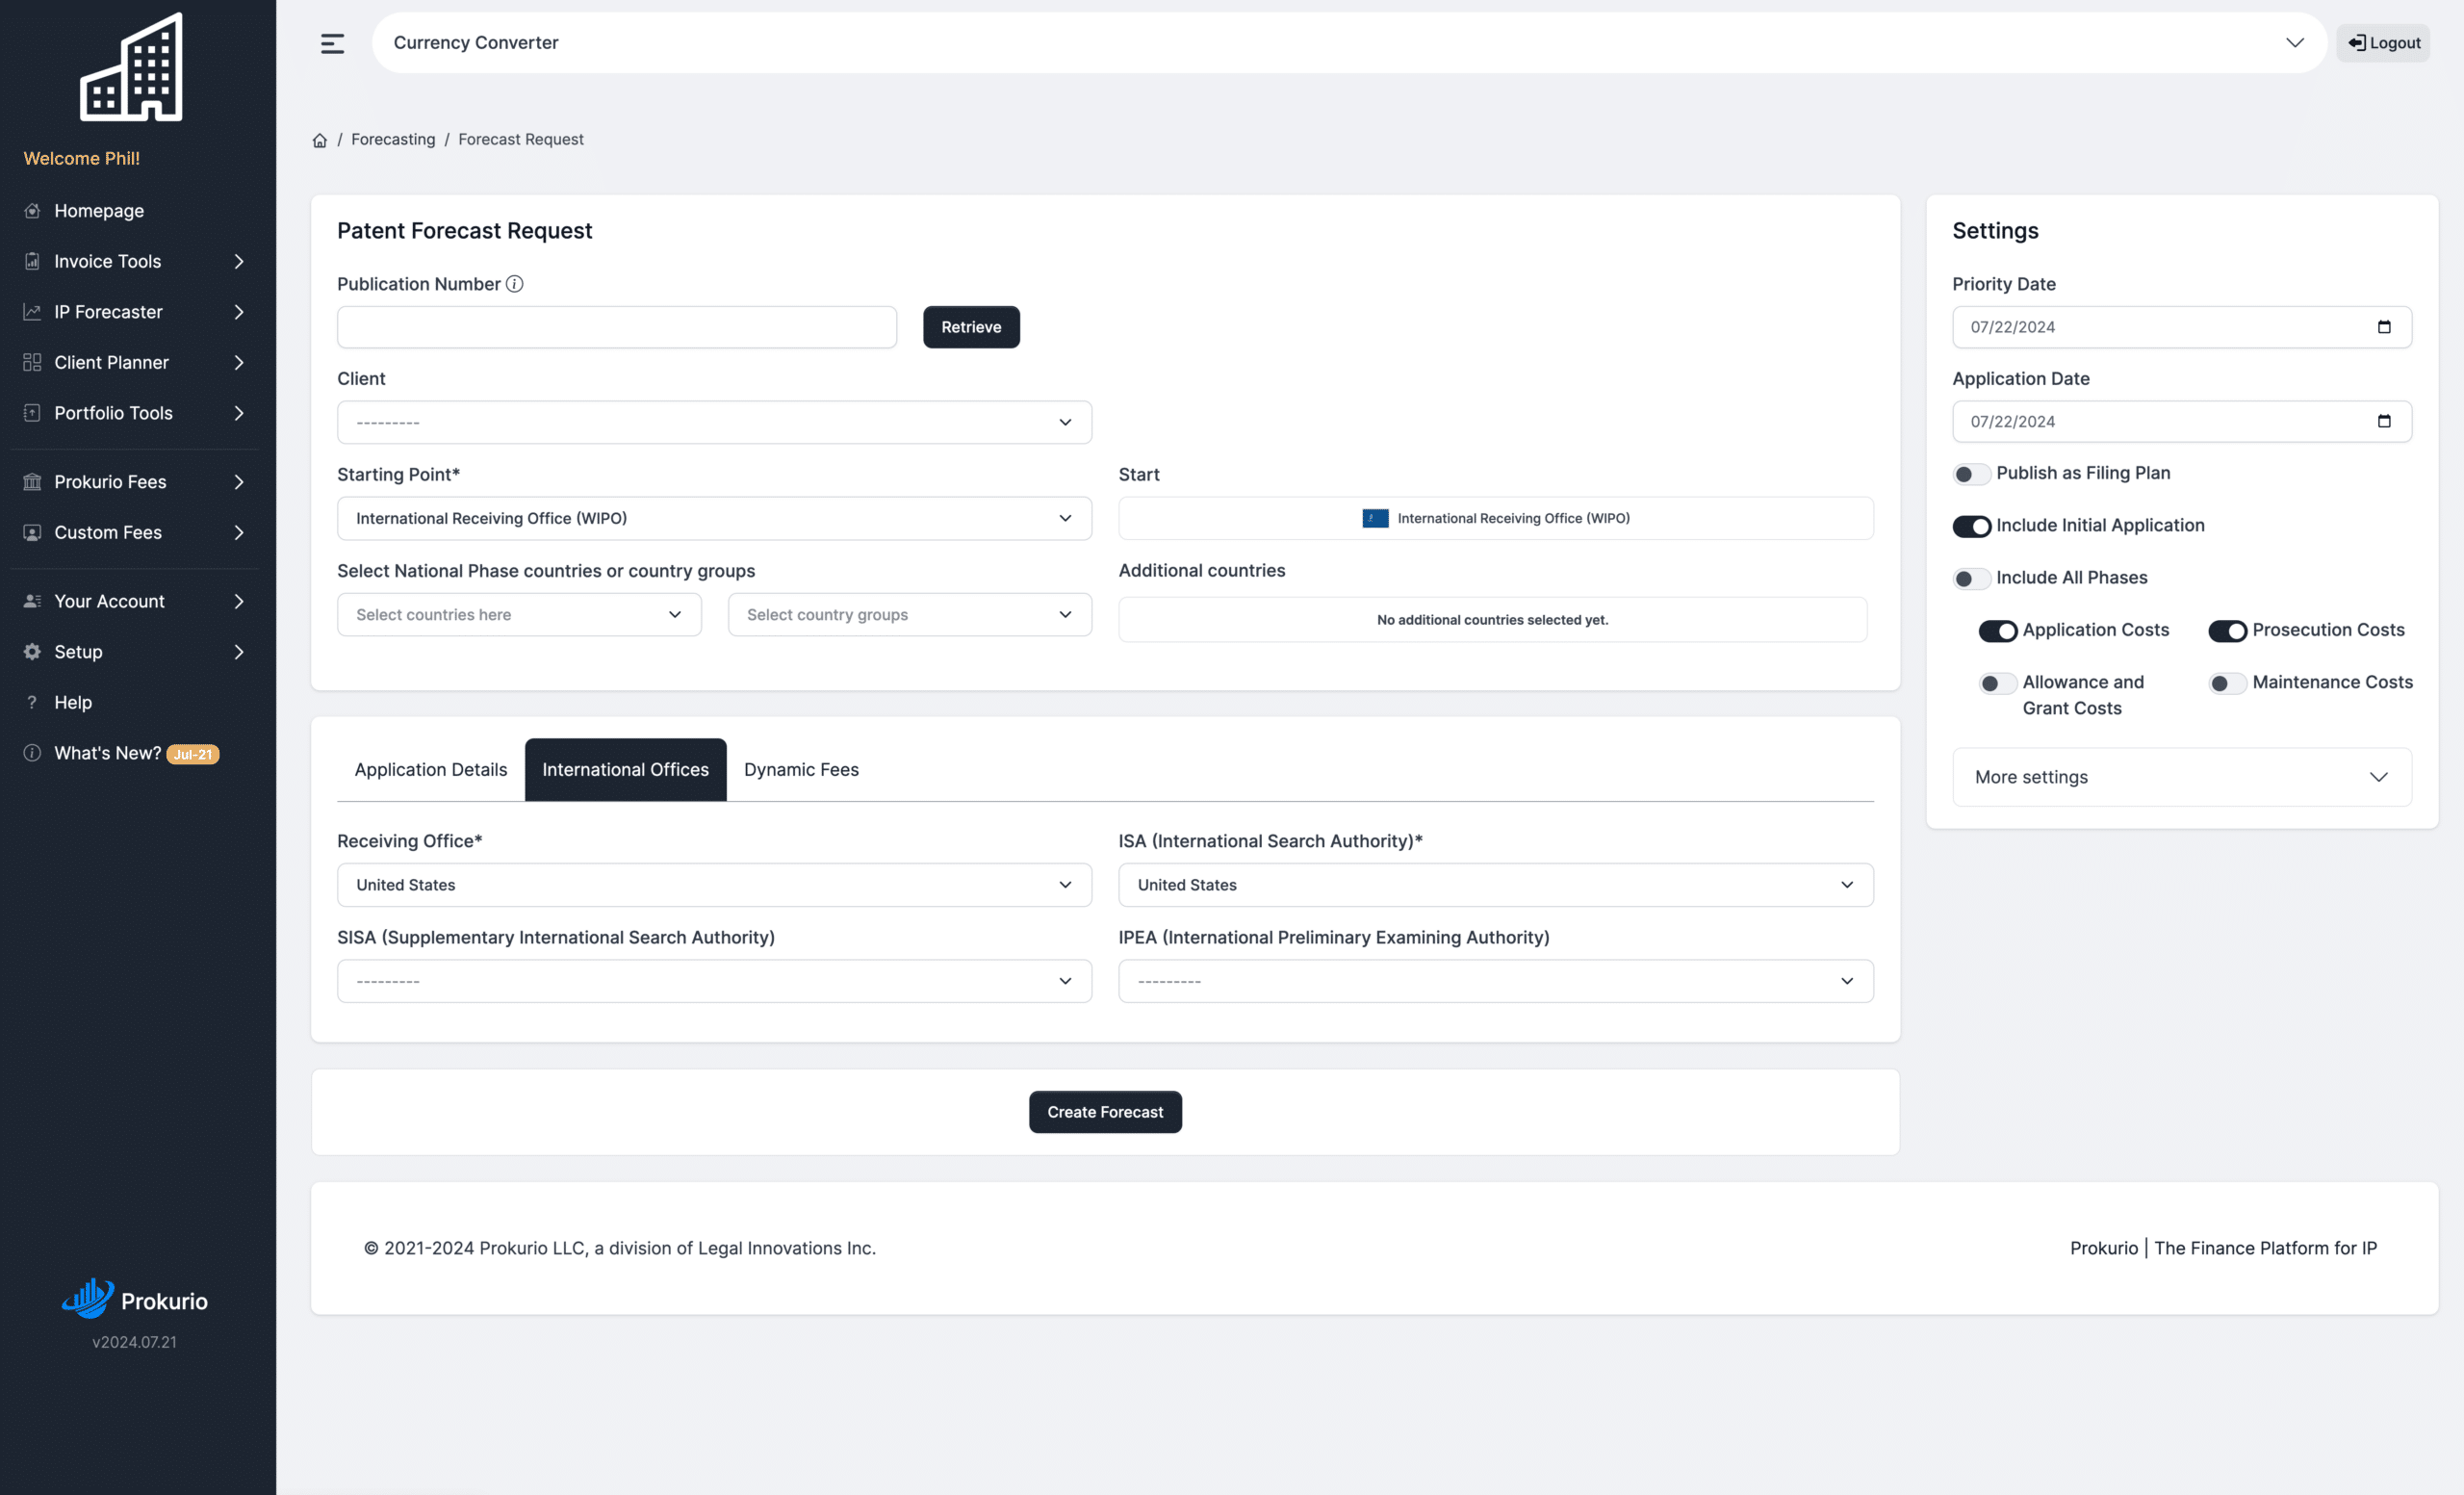Click the Help question mark icon
The image size is (2464, 1495).
pyautogui.click(x=32, y=702)
